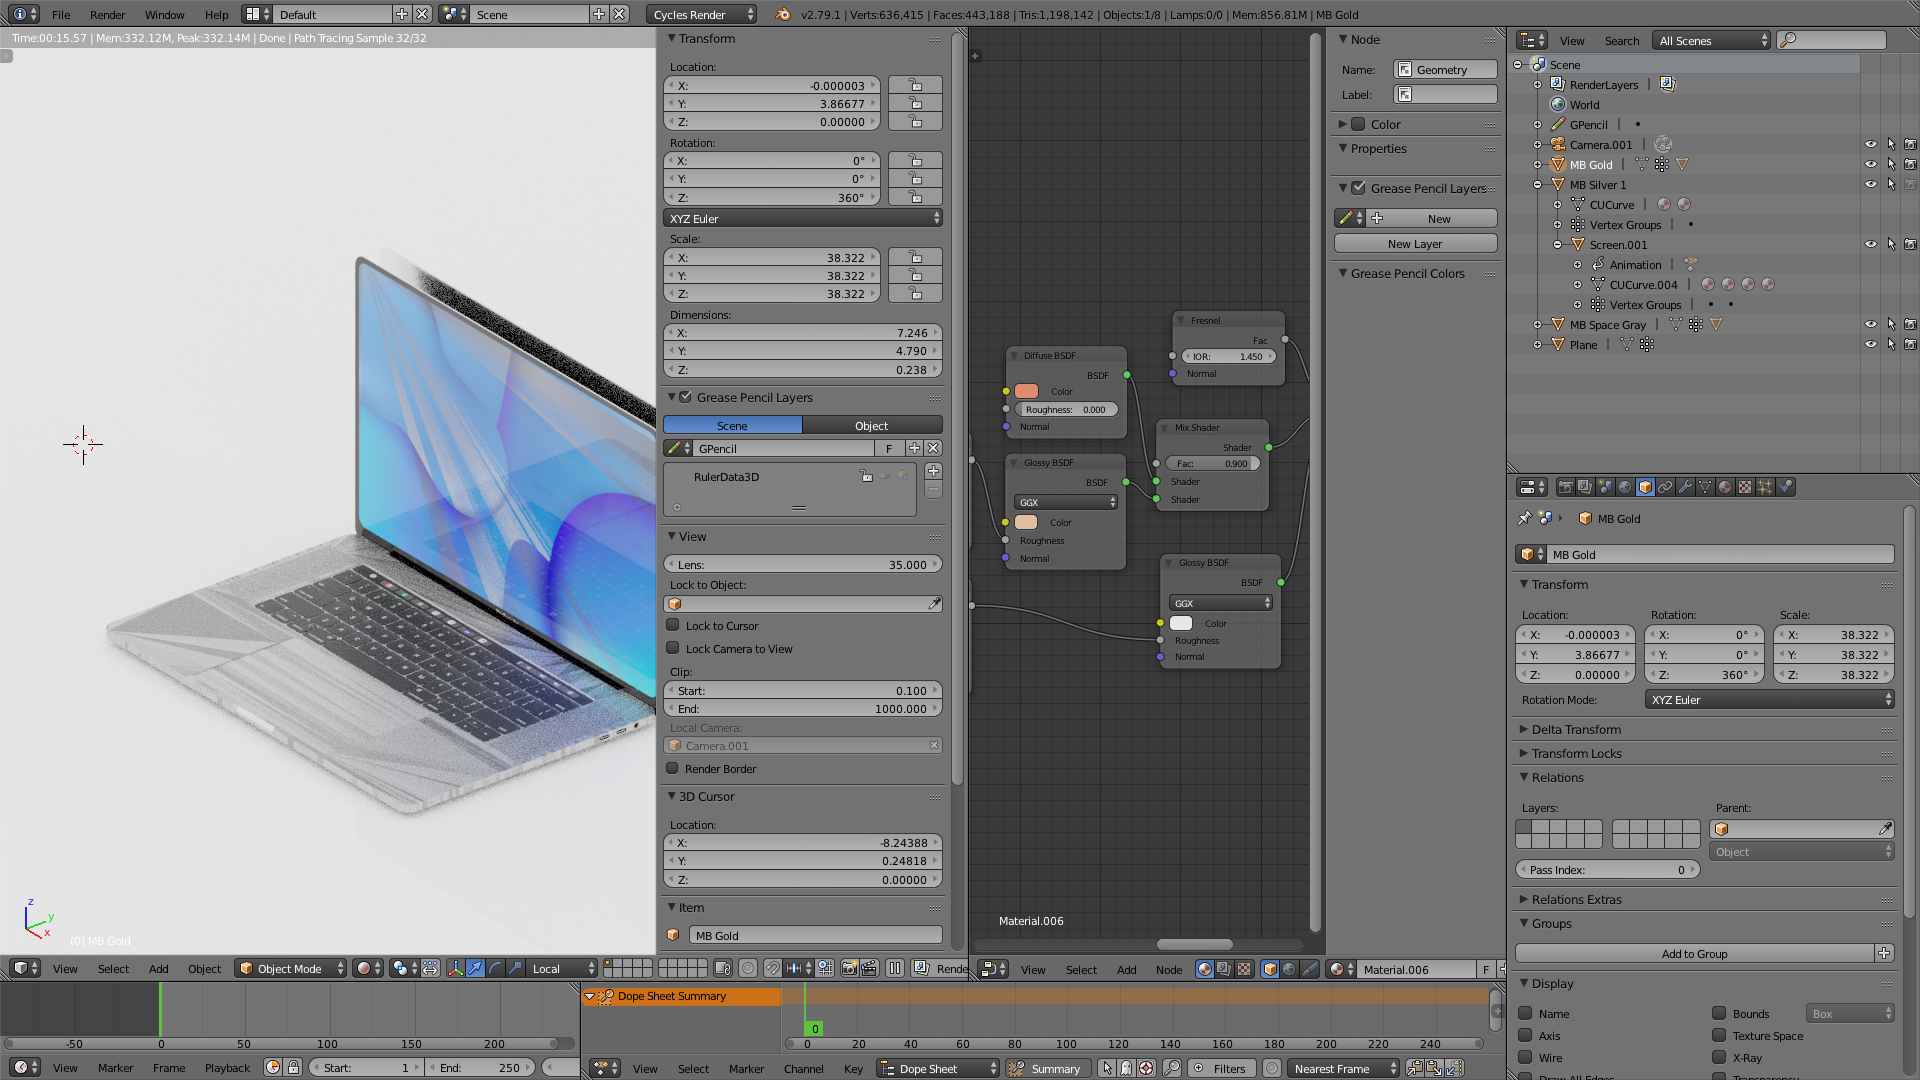Hide MB Silver 1 using its eye toggle
The image size is (1920, 1080).
coord(1870,184)
